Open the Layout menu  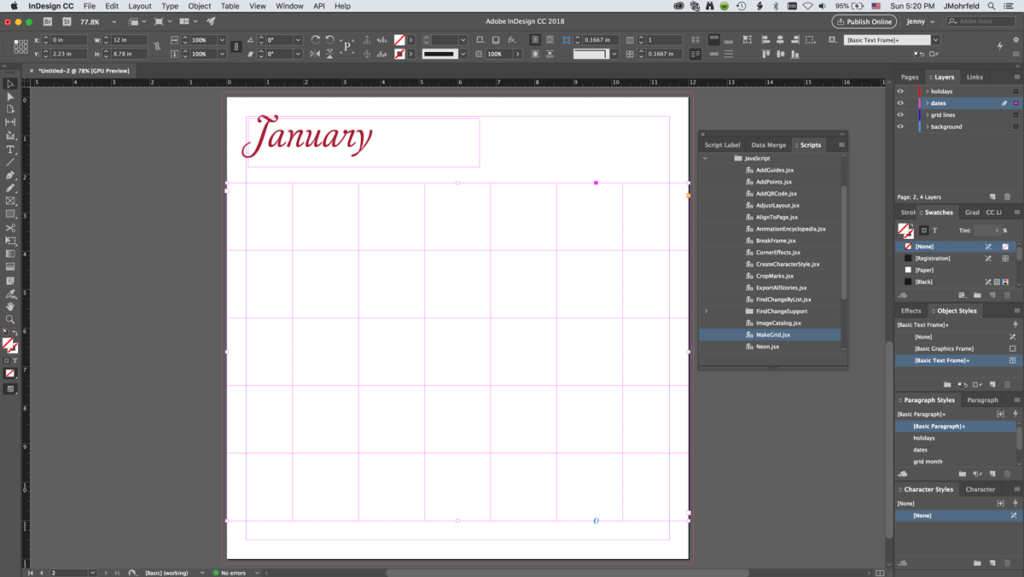pyautogui.click(x=140, y=6)
